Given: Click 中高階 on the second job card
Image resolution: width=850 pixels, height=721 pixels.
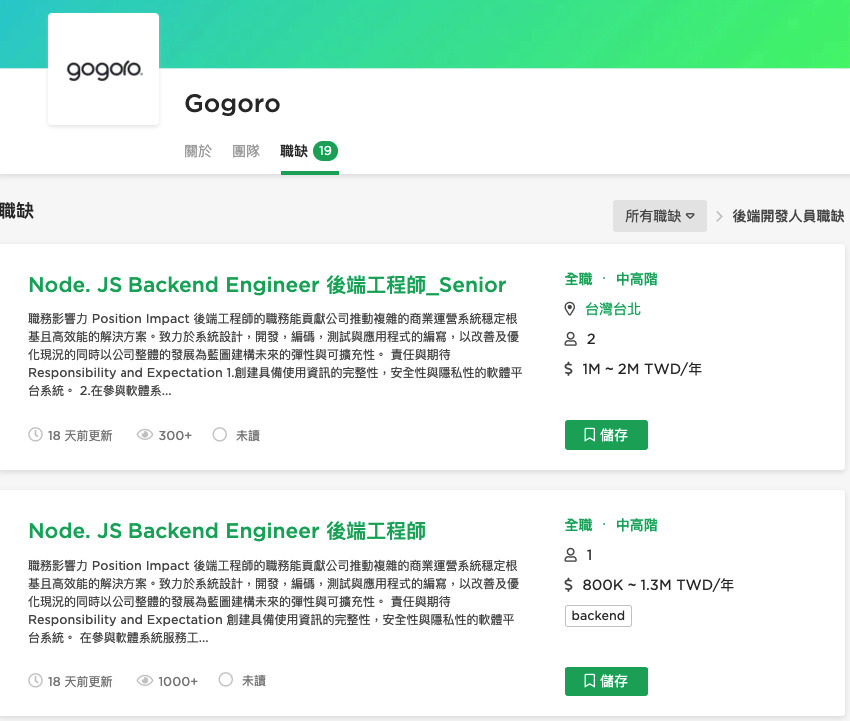Looking at the screenshot, I should [x=636, y=525].
